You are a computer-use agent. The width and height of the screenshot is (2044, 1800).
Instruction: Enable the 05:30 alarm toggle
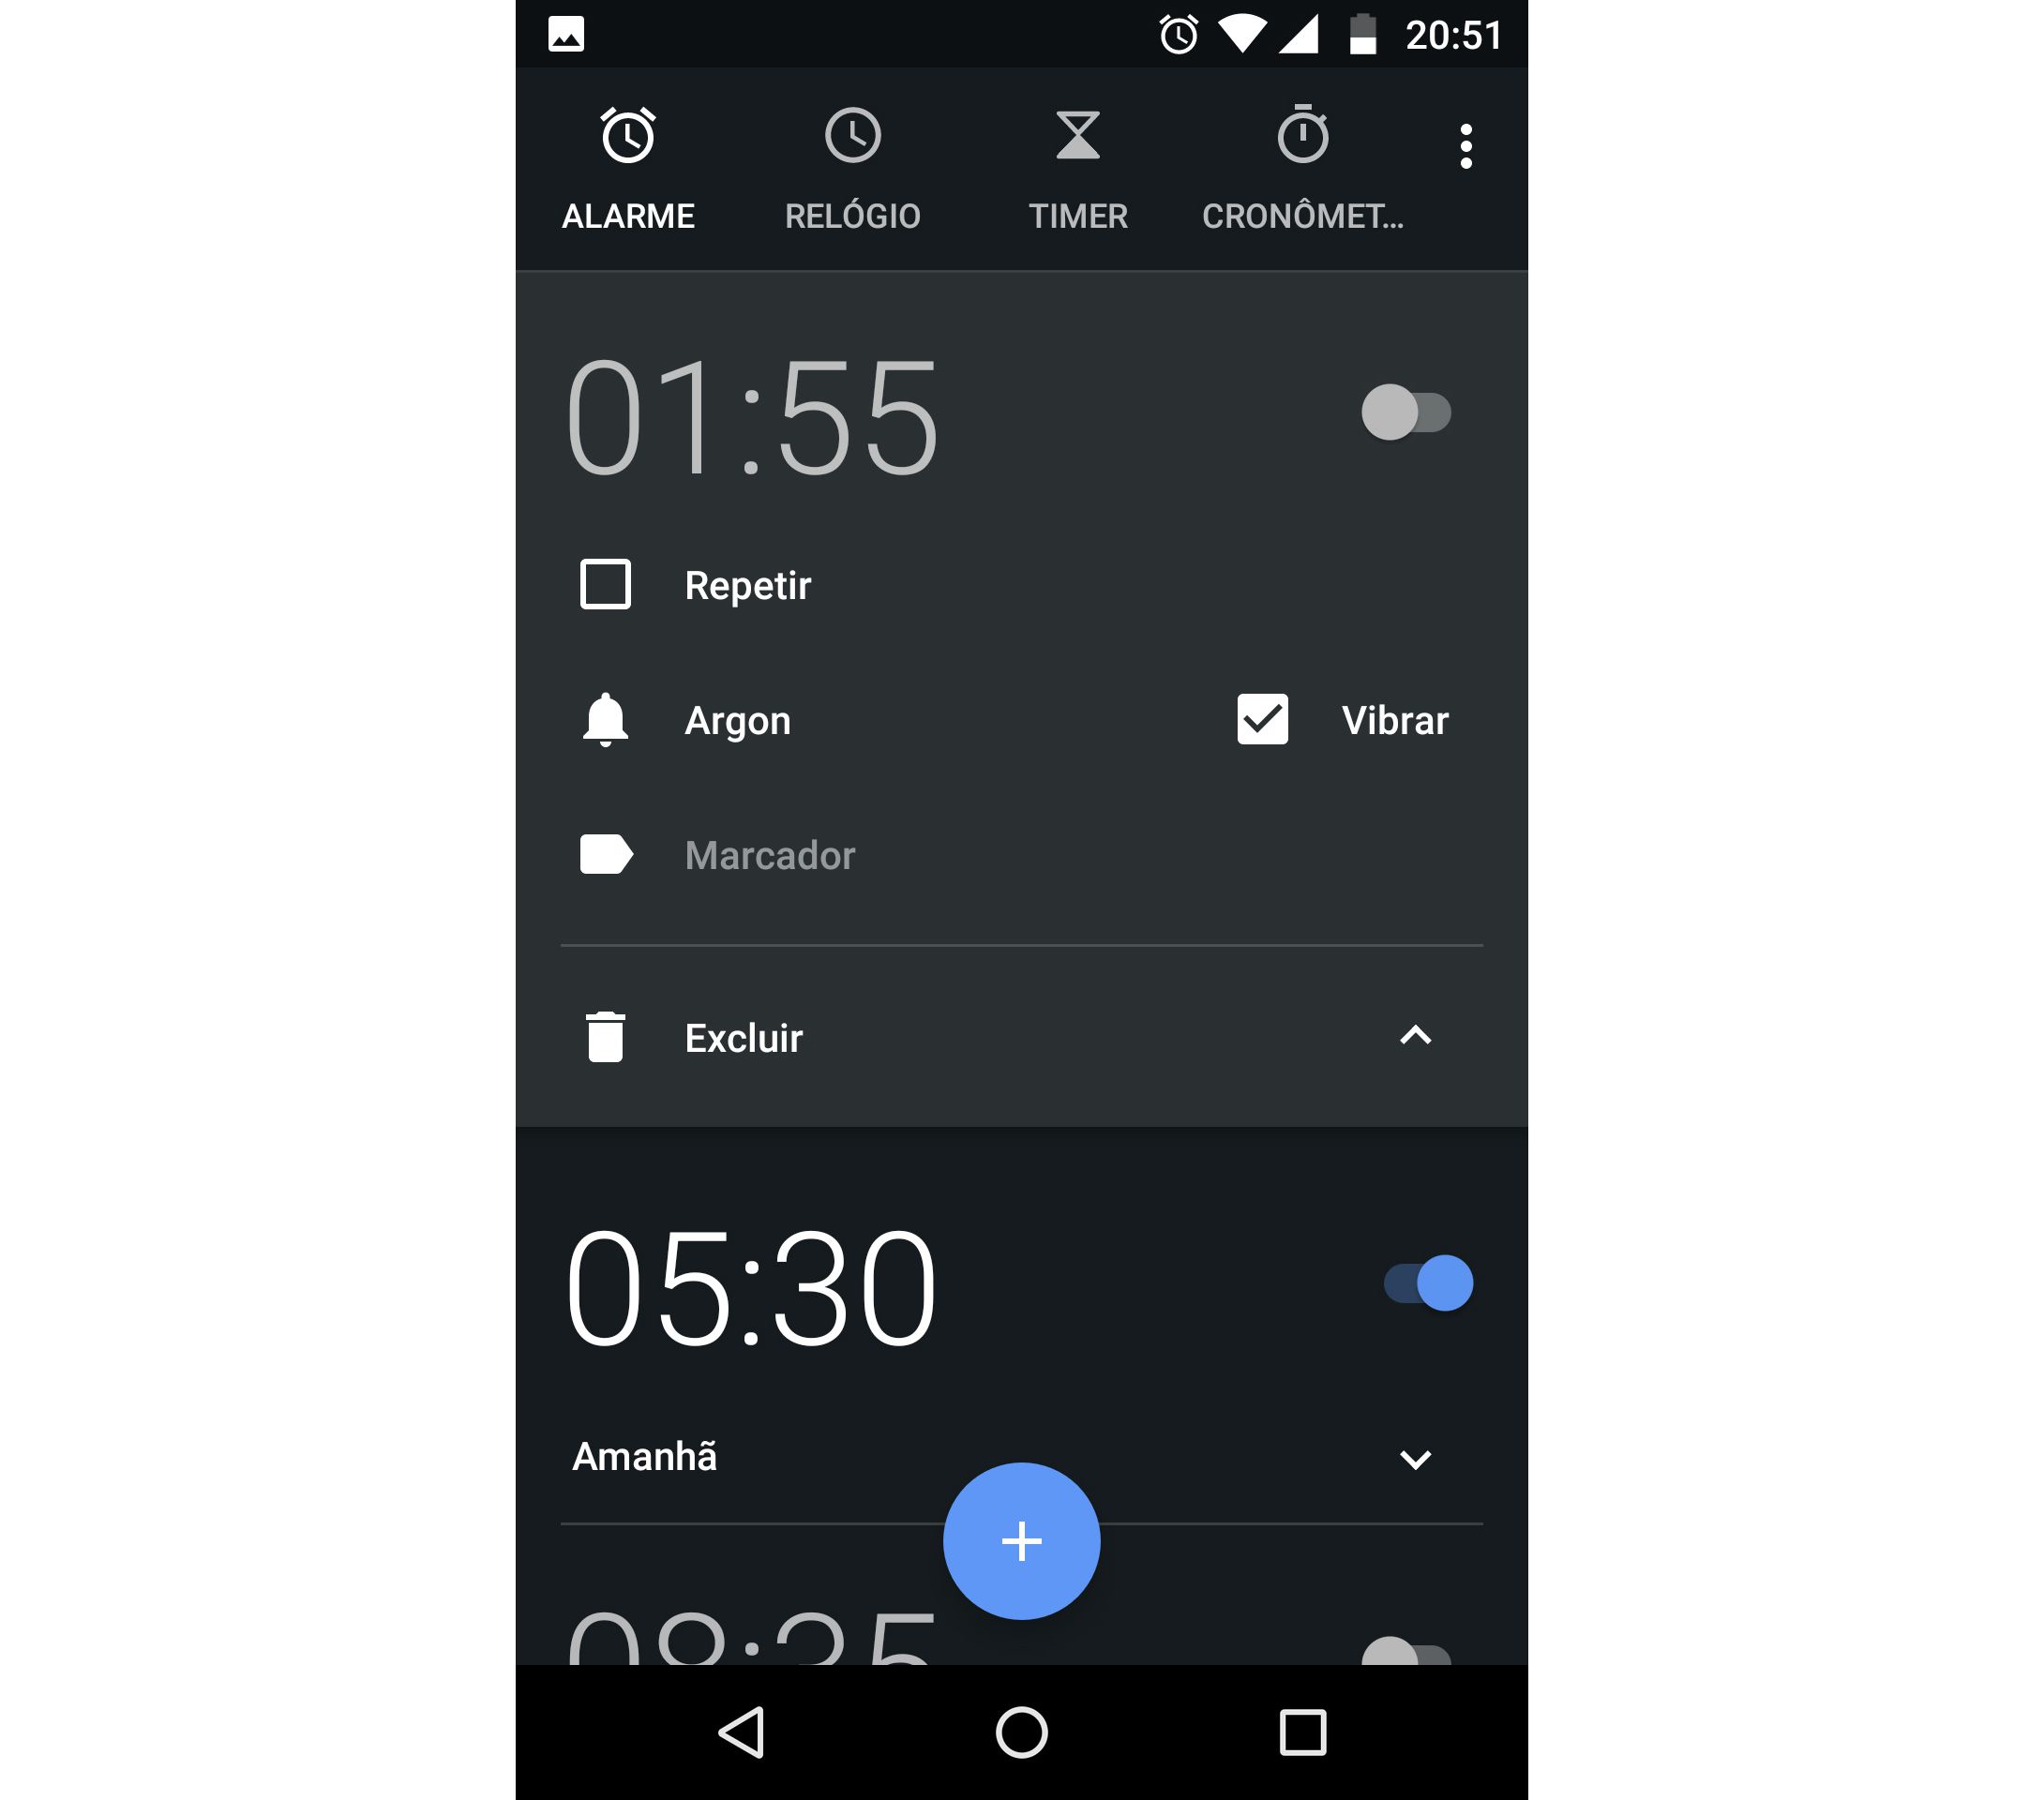coord(1439,1282)
